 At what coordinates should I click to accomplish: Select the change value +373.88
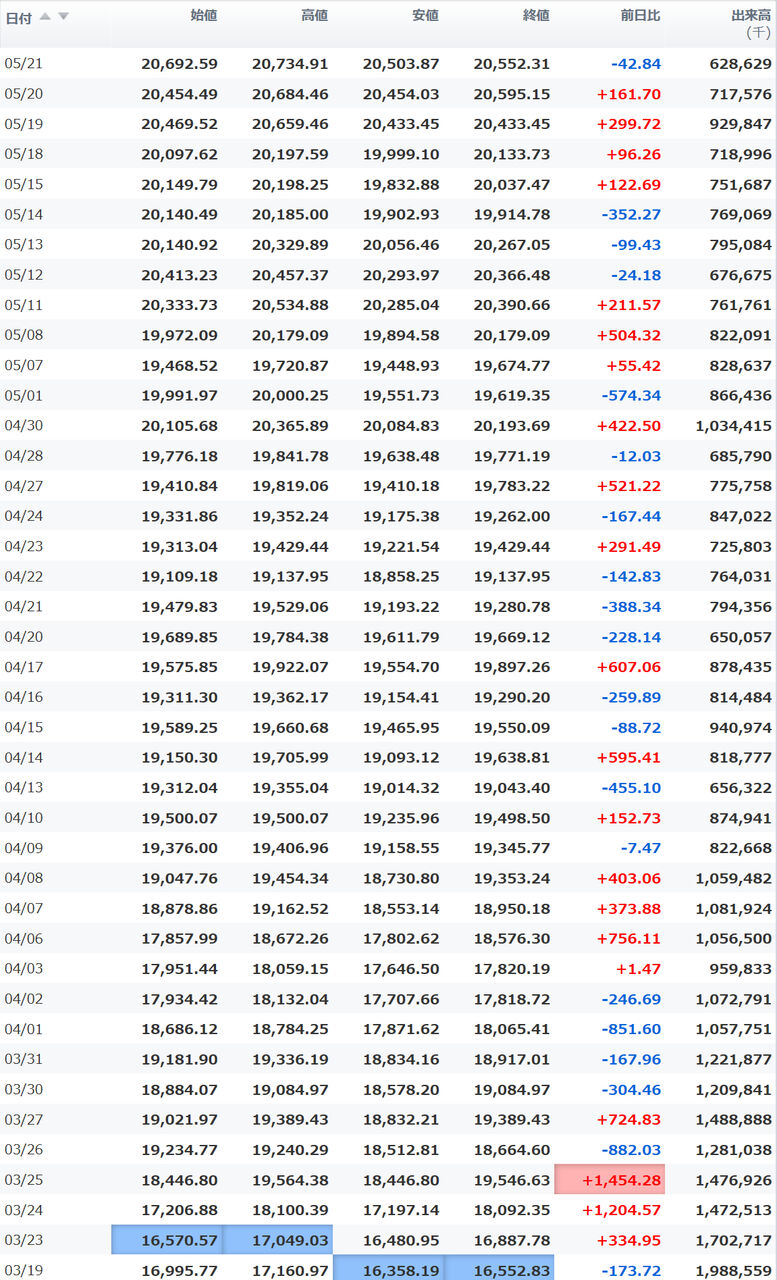(x=629, y=908)
